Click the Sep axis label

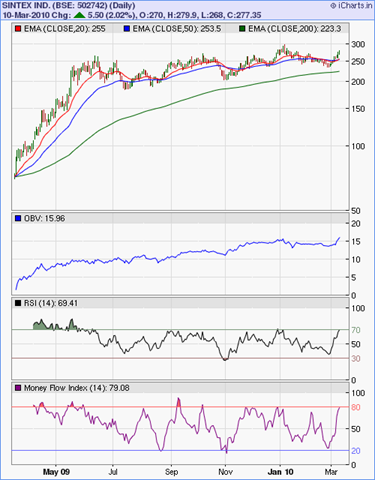(x=172, y=472)
